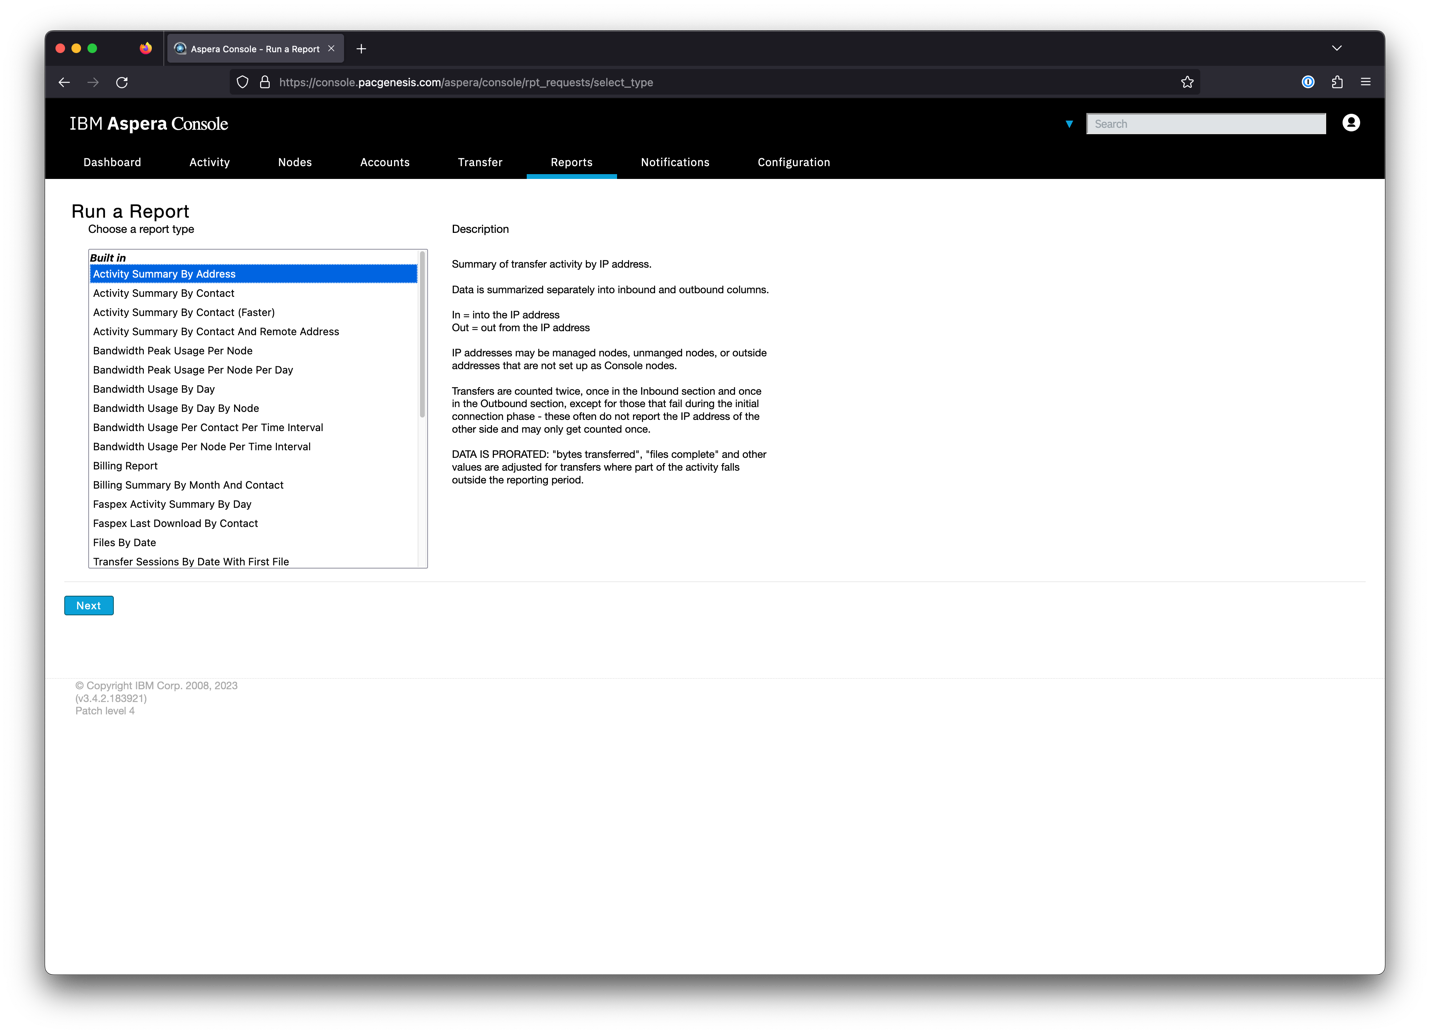
Task: Click into the Search field
Action: click(x=1206, y=124)
